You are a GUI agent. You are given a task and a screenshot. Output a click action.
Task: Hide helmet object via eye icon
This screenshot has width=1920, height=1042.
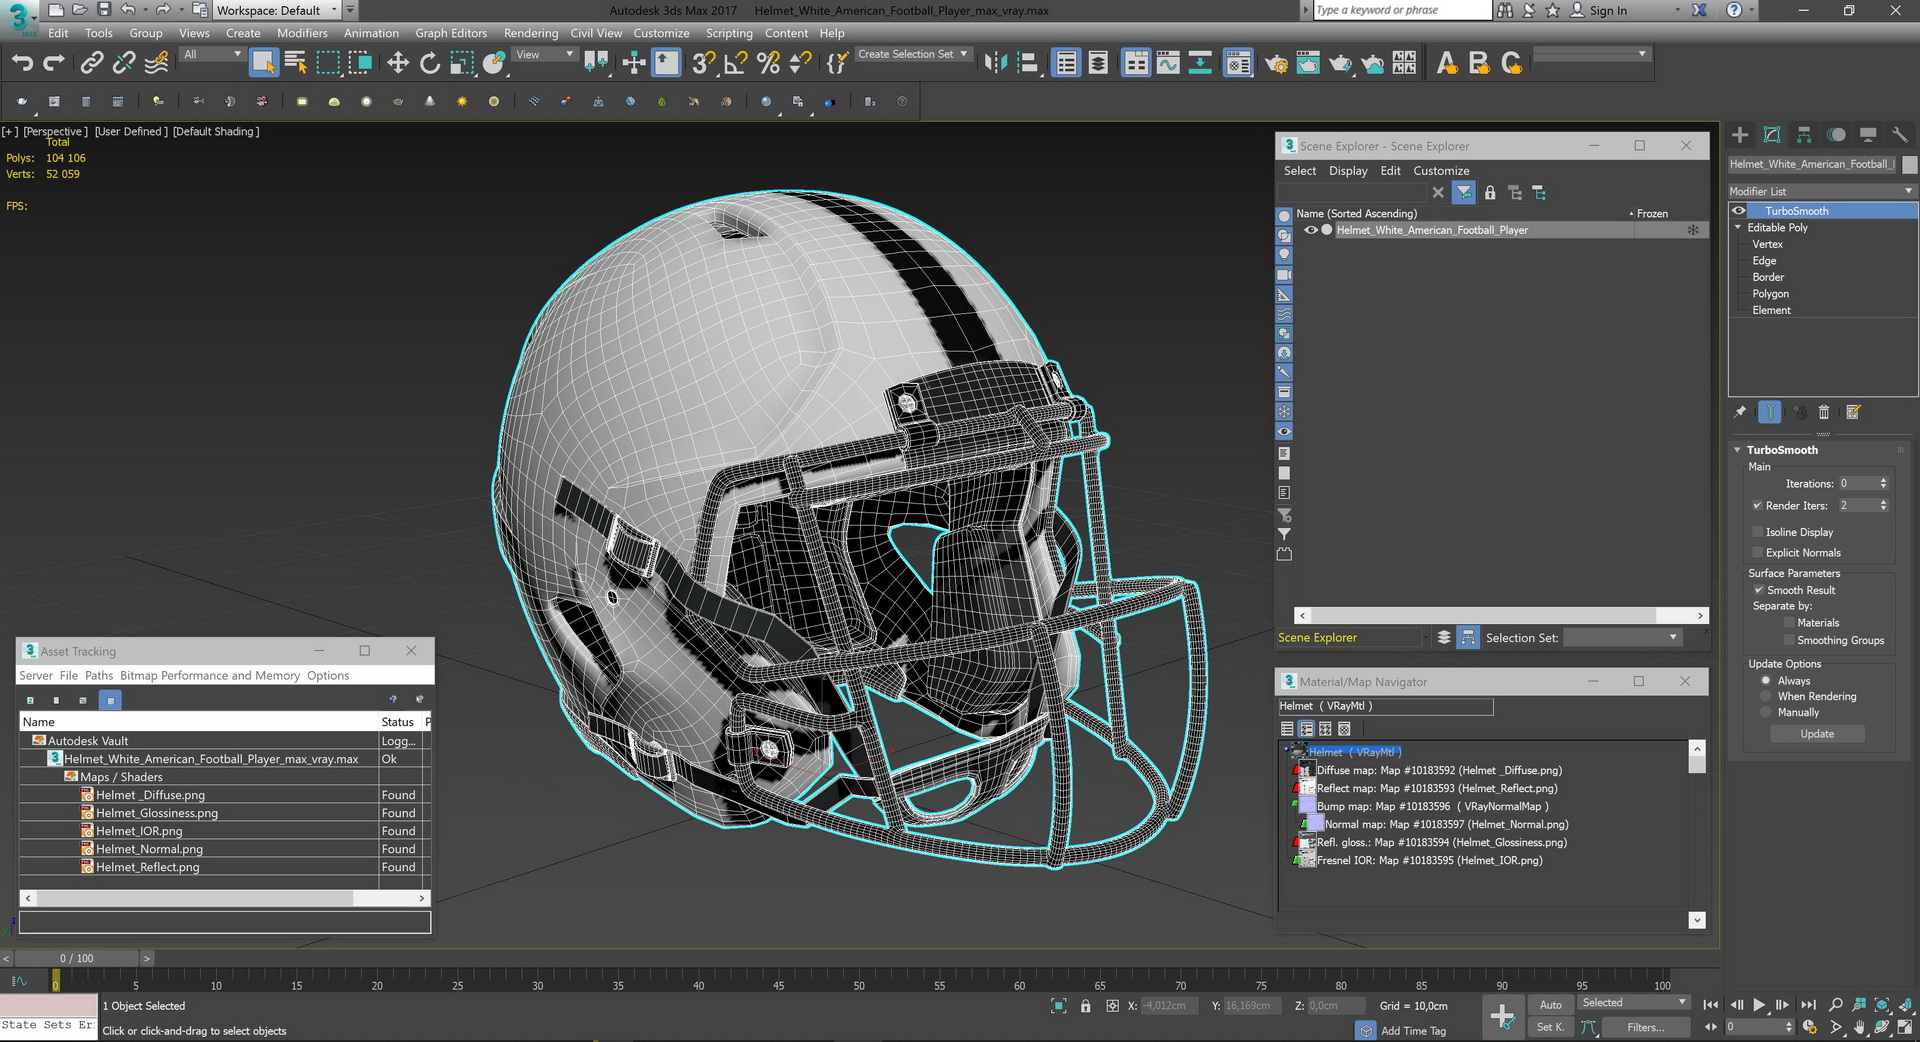click(1310, 230)
